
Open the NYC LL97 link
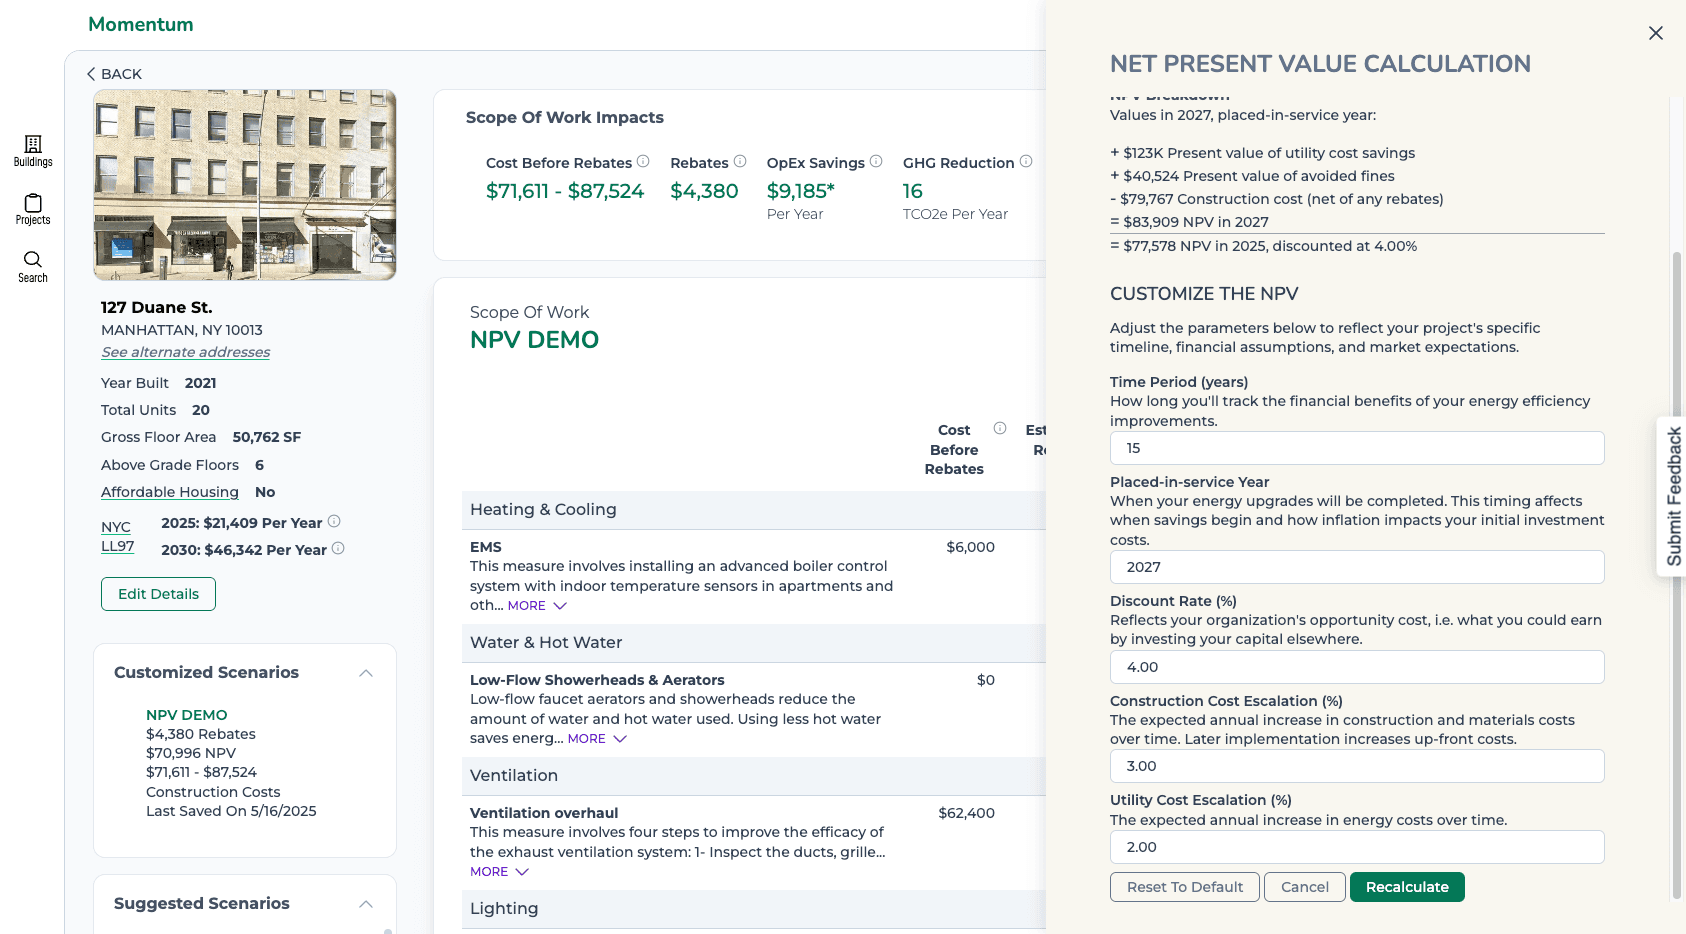pos(117,536)
